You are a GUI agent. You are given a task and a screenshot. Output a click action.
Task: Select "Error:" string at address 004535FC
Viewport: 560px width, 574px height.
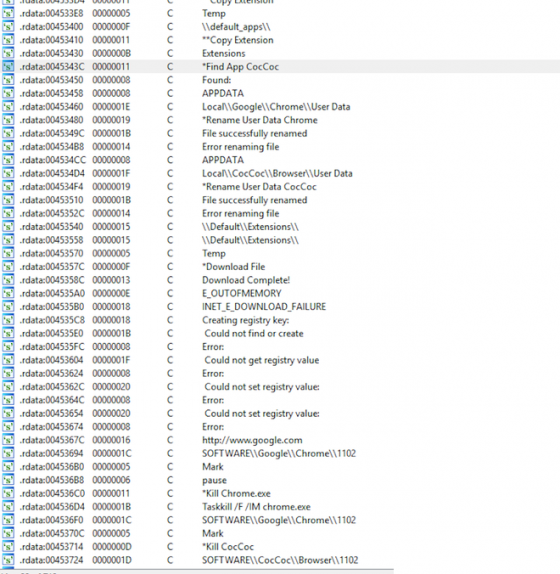point(213,347)
